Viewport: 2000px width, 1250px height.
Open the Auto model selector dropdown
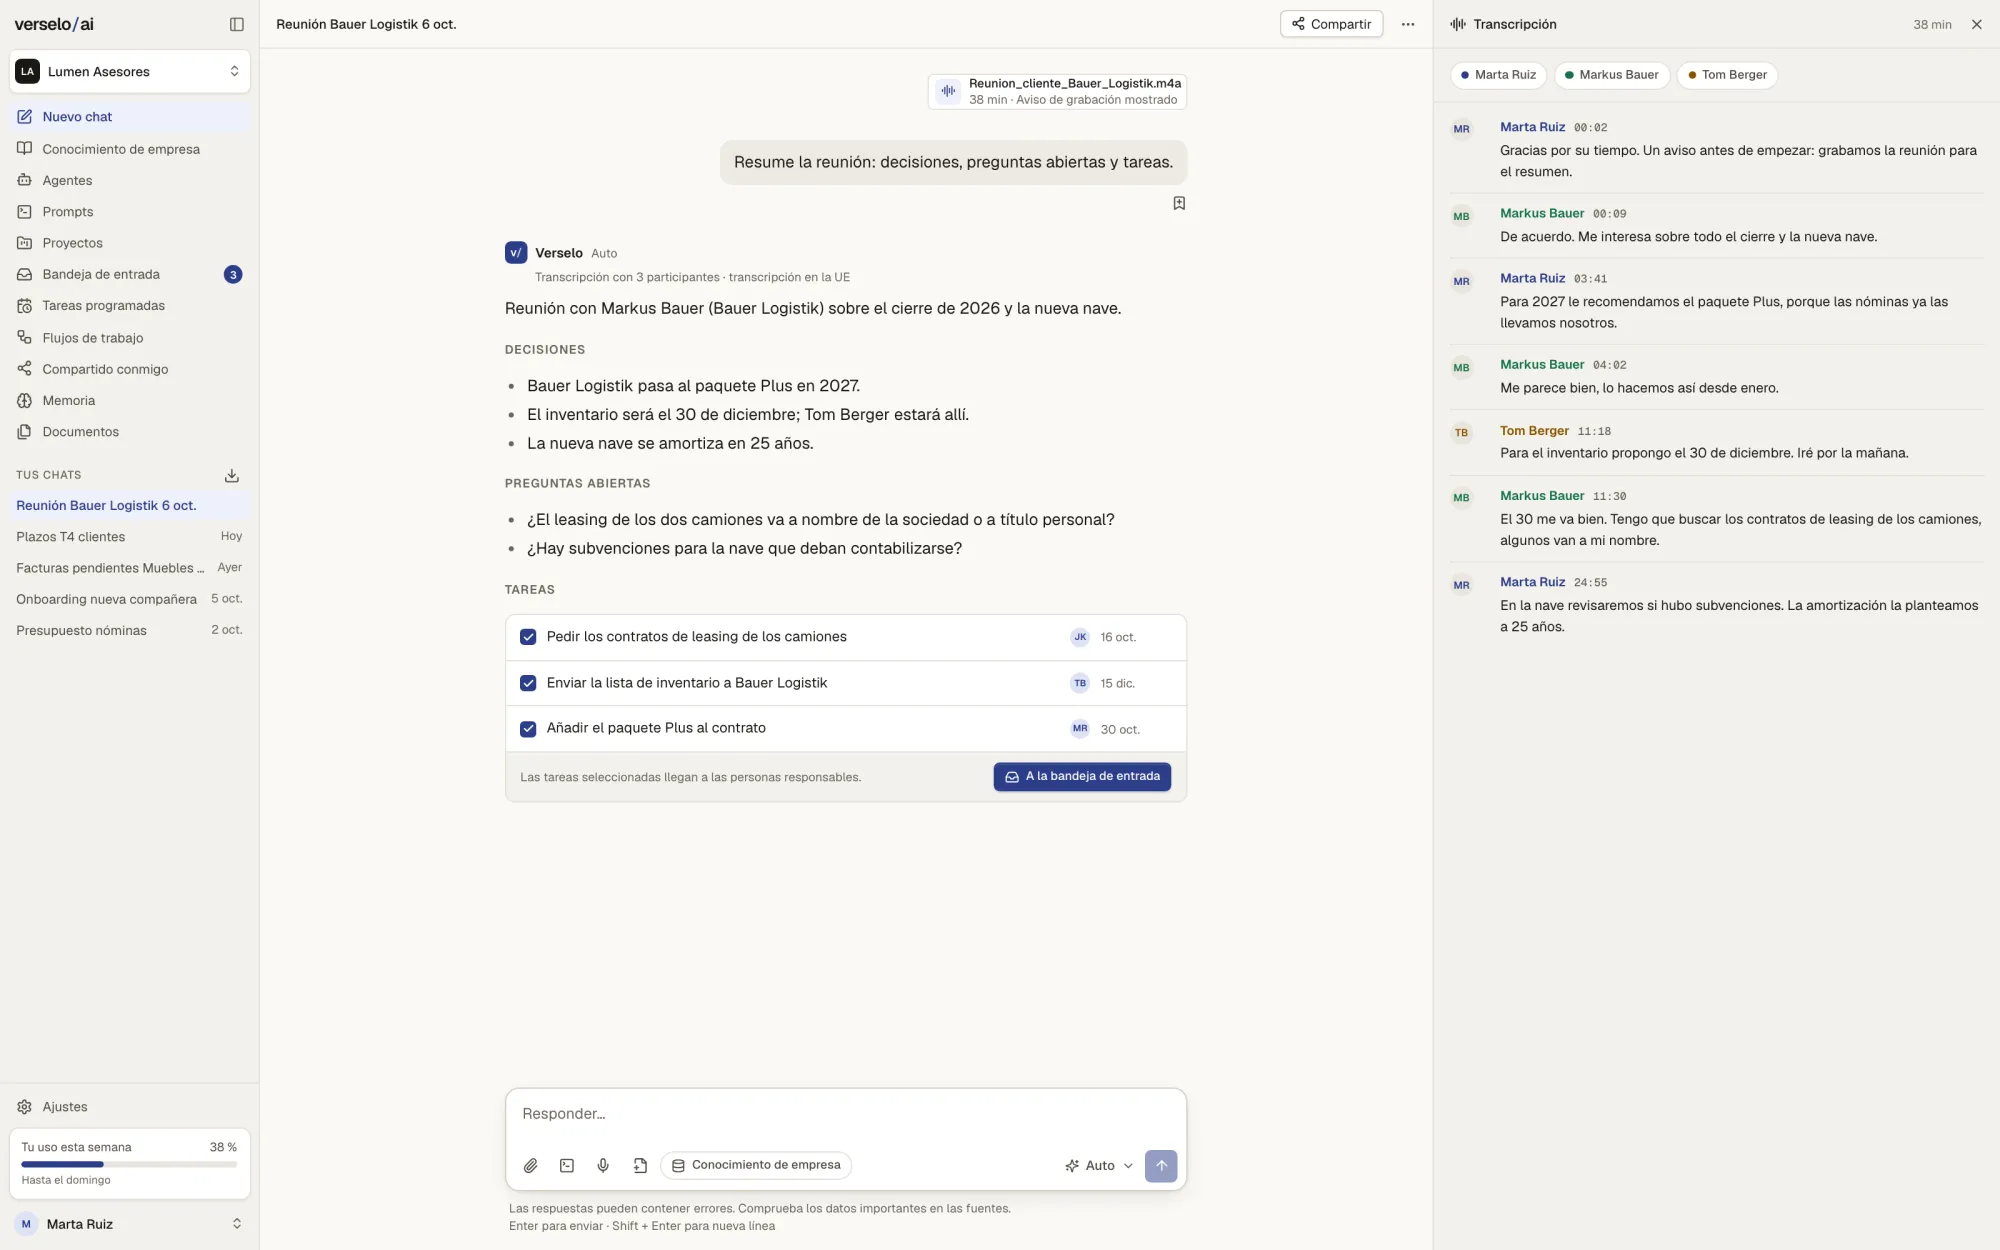click(x=1100, y=1166)
